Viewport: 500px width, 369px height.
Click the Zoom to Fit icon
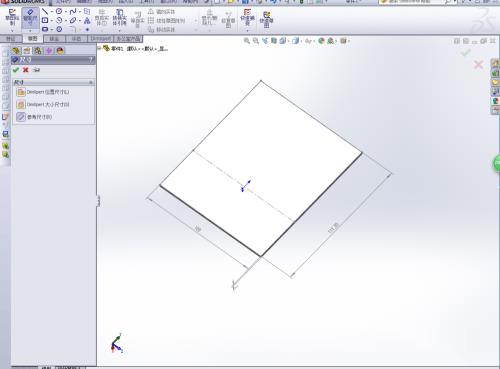point(247,41)
